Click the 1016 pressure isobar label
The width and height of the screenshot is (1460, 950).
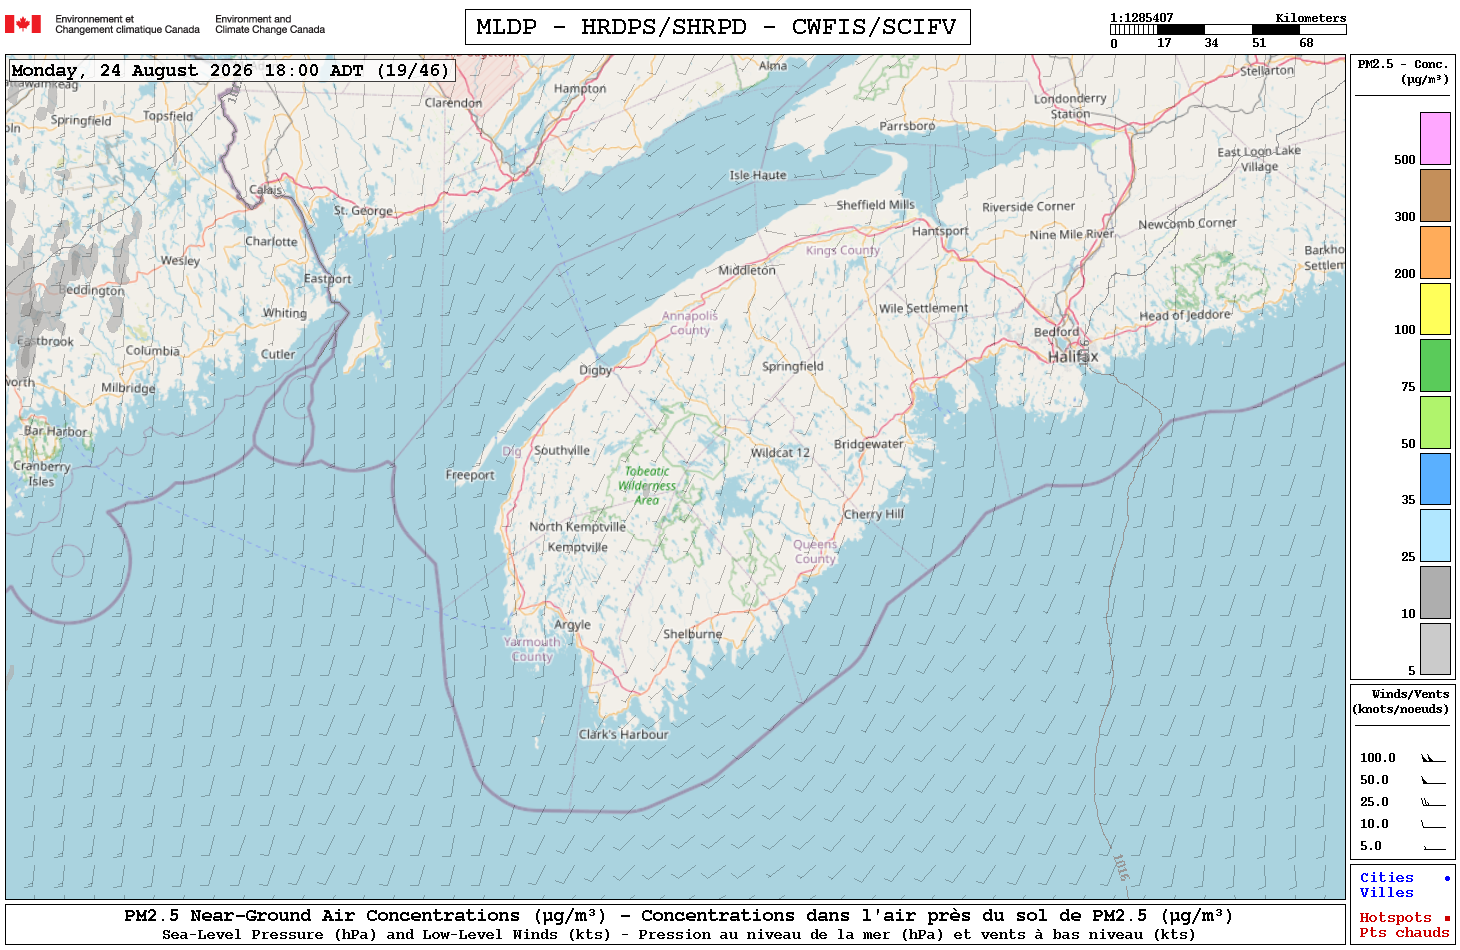(x=1121, y=867)
